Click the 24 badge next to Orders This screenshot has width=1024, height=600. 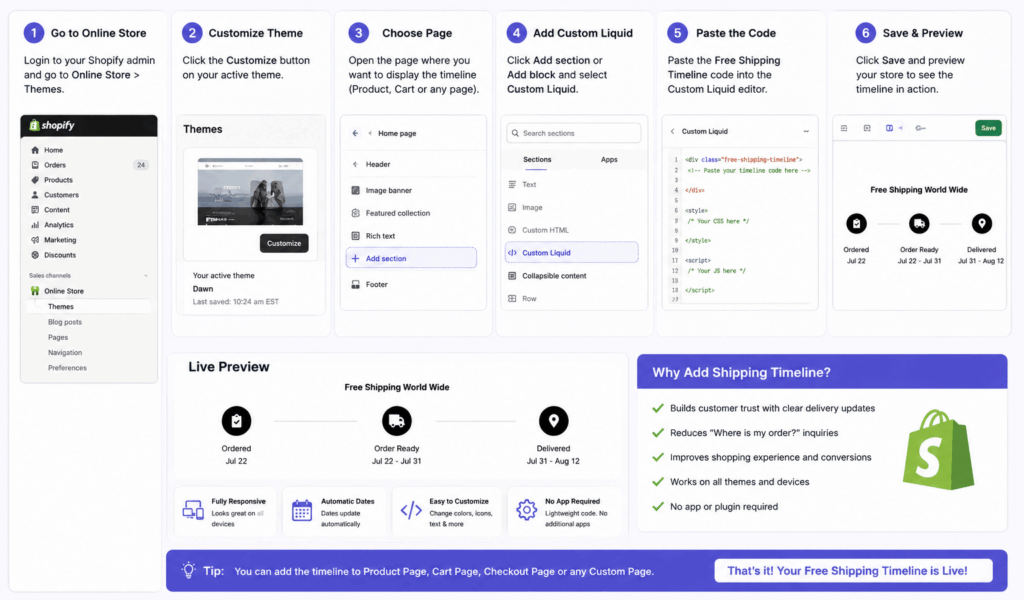click(140, 165)
